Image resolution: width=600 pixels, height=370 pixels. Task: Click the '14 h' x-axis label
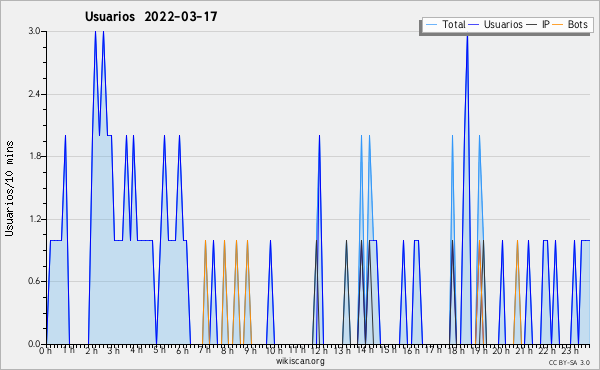point(365,350)
